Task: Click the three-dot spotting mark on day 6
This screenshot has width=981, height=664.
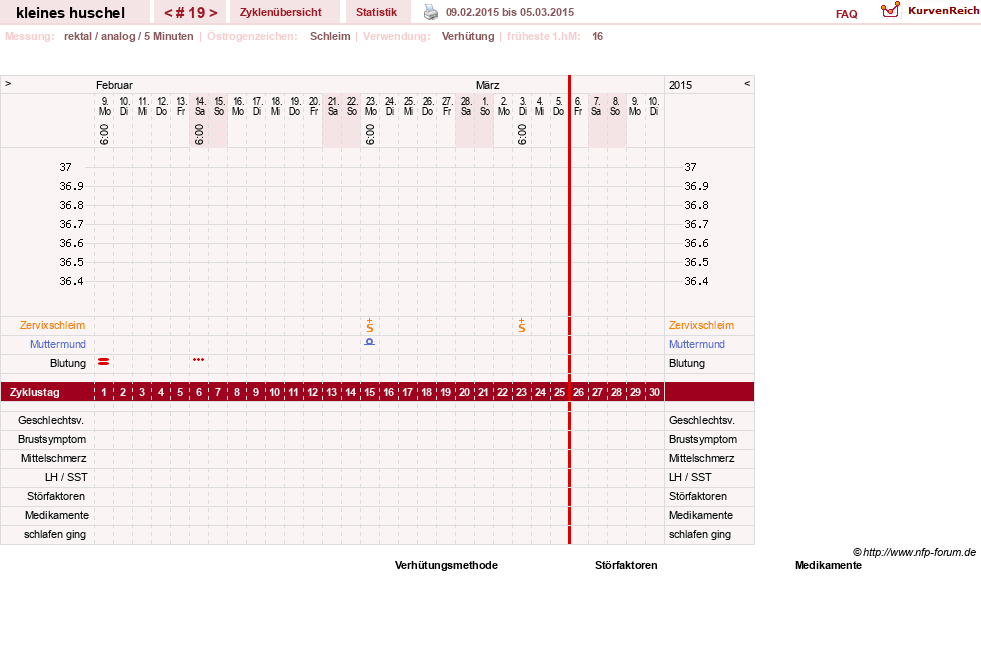Action: [x=199, y=360]
